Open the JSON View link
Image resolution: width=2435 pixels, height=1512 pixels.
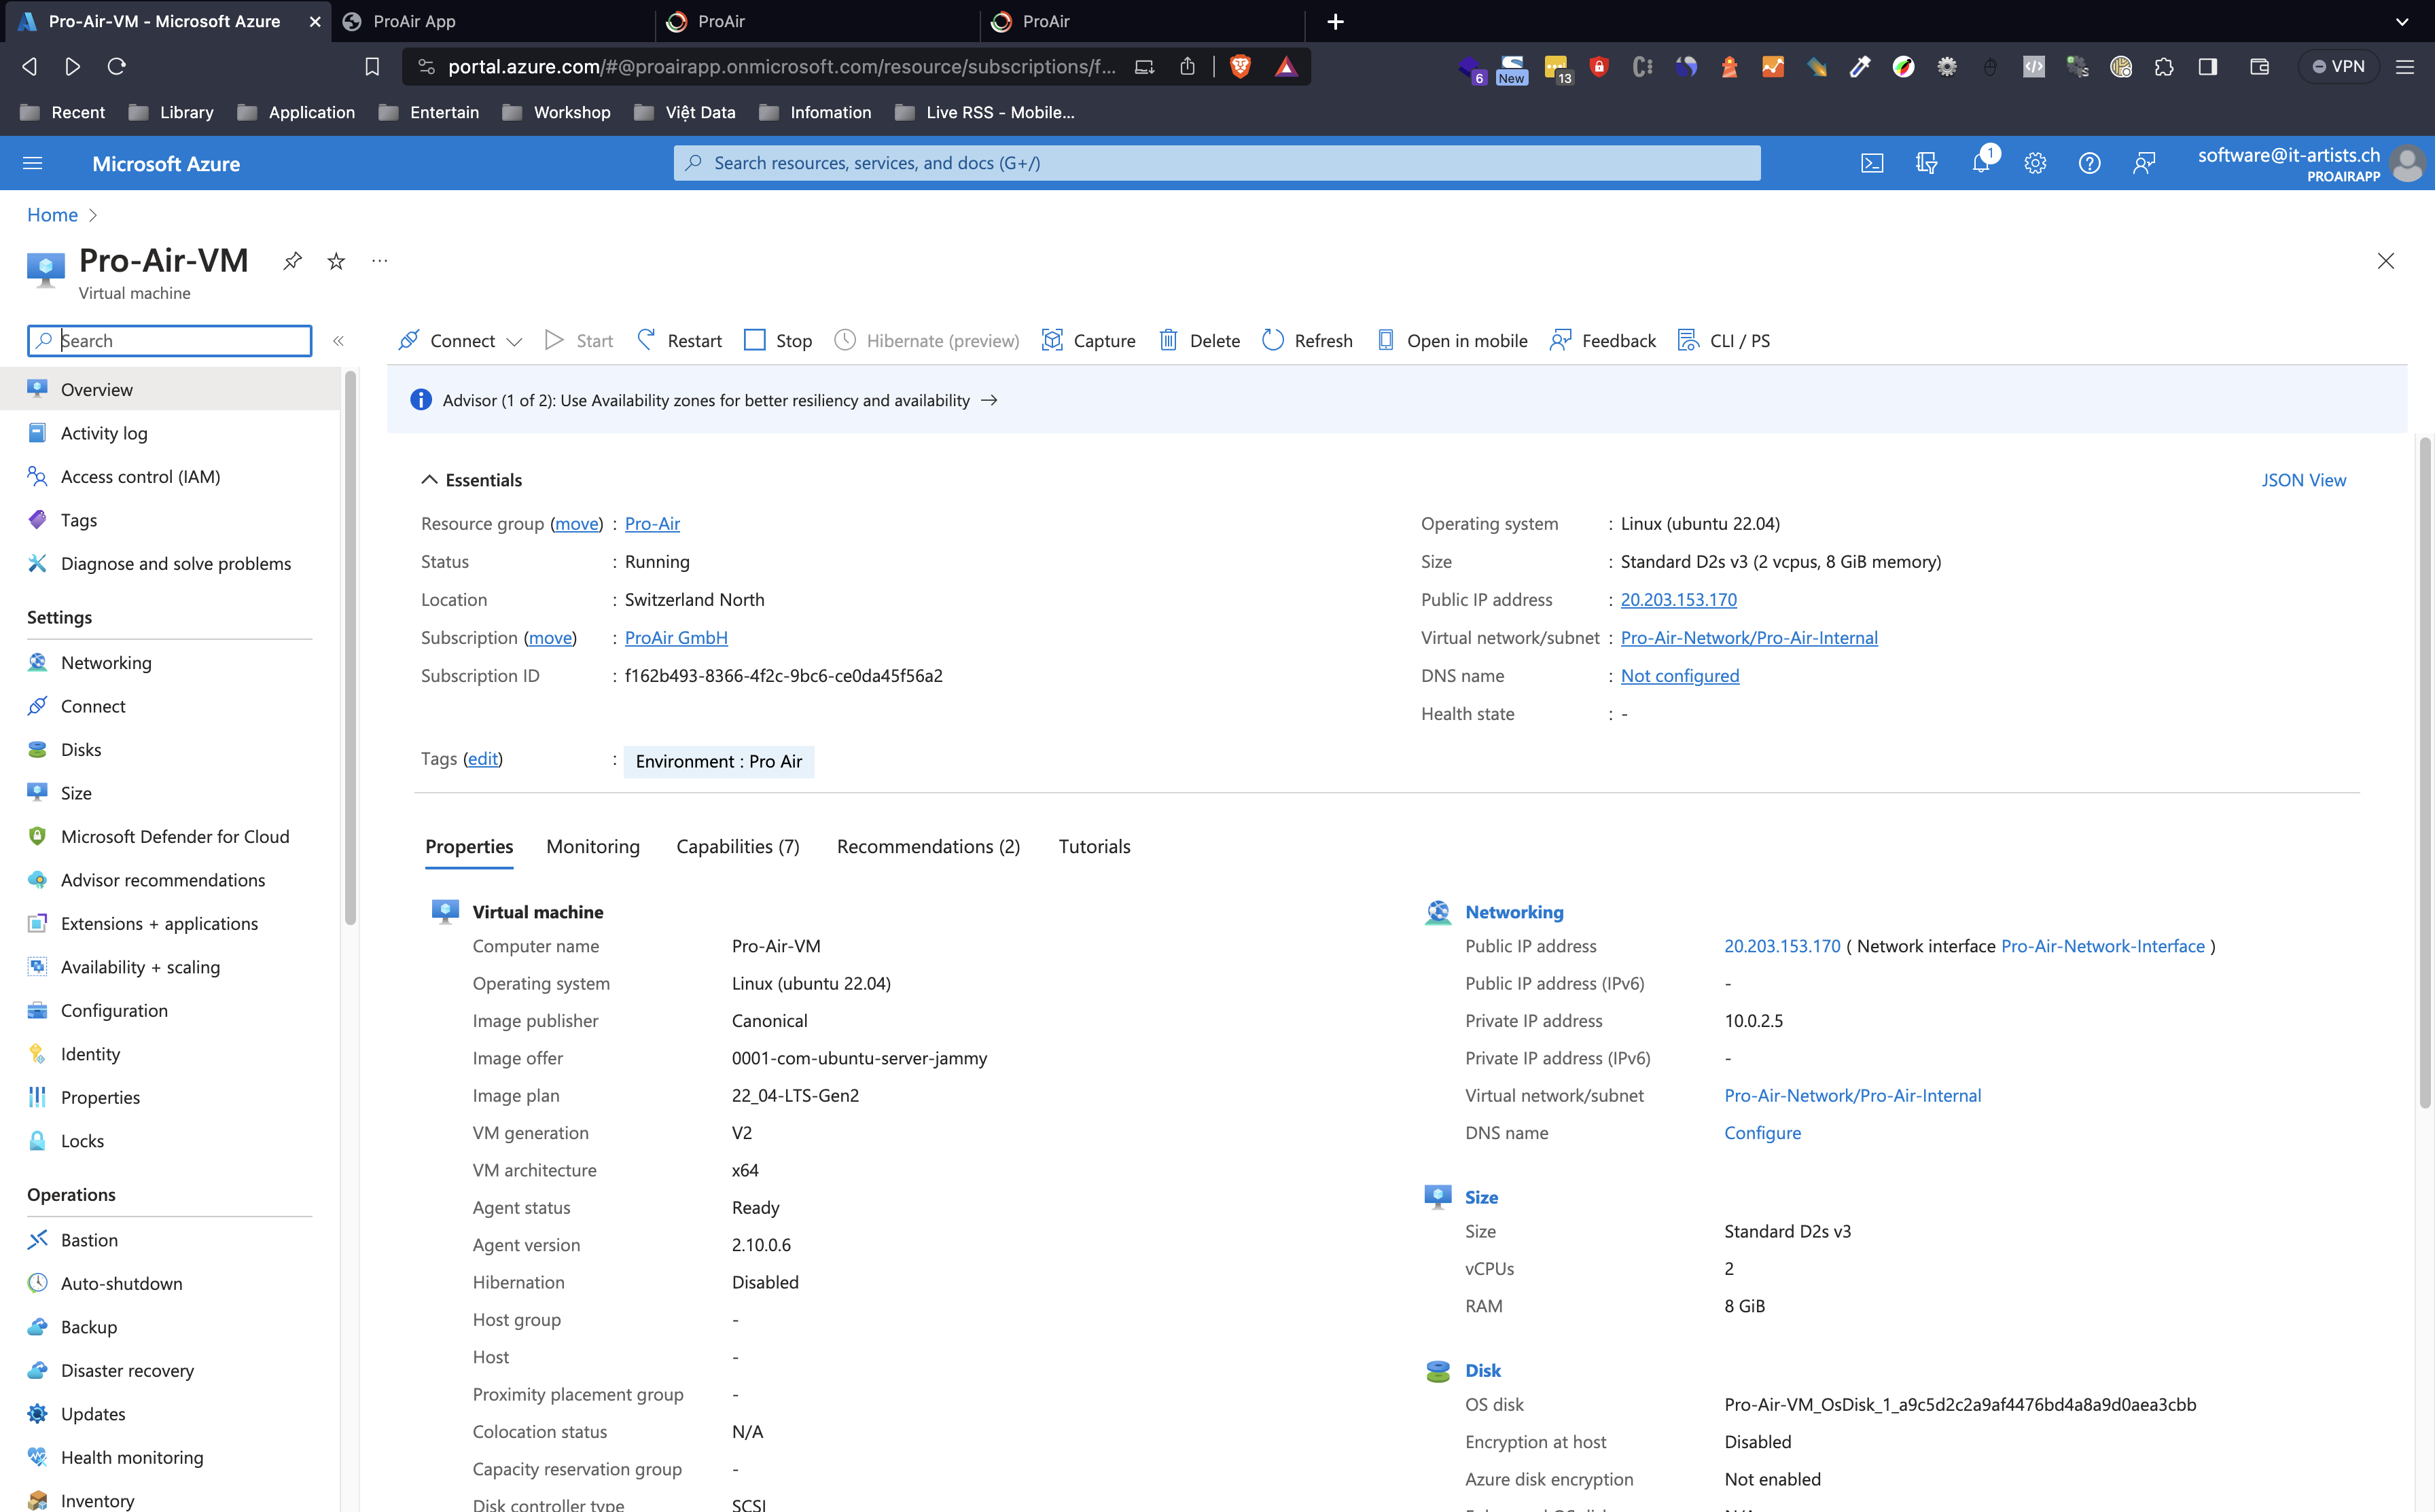click(2303, 480)
